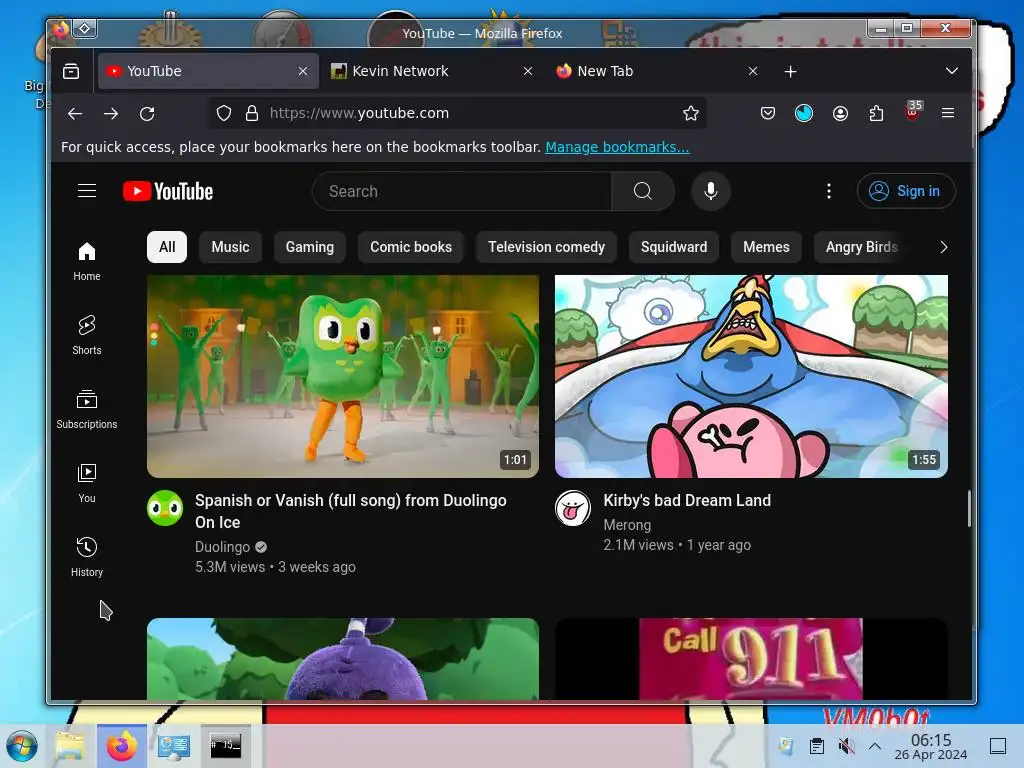Open You section in sidebar
The width and height of the screenshot is (1024, 768).
point(87,483)
